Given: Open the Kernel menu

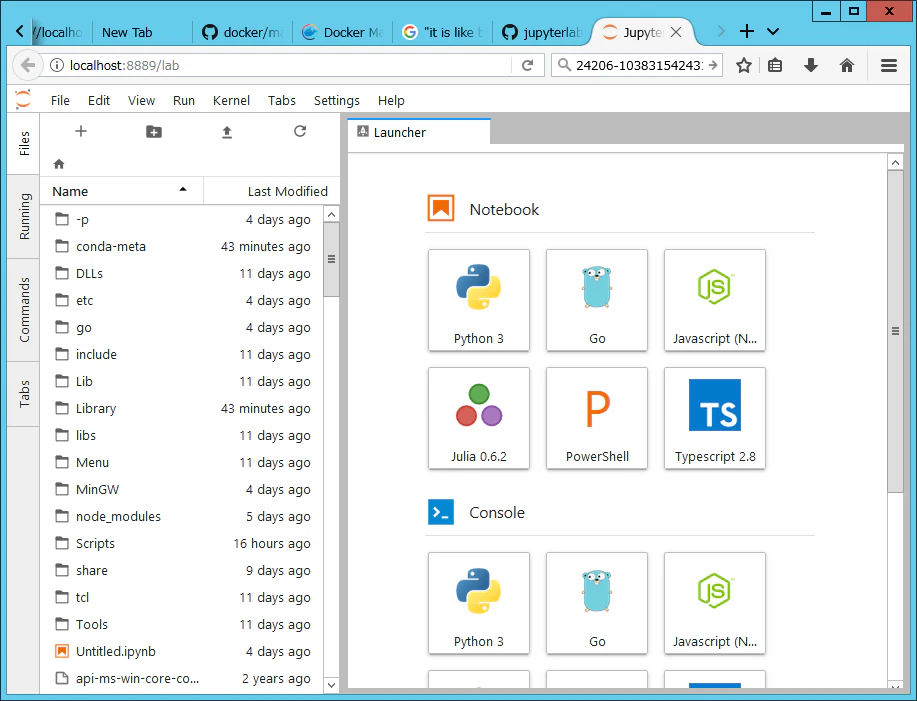Looking at the screenshot, I should pyautogui.click(x=231, y=101).
